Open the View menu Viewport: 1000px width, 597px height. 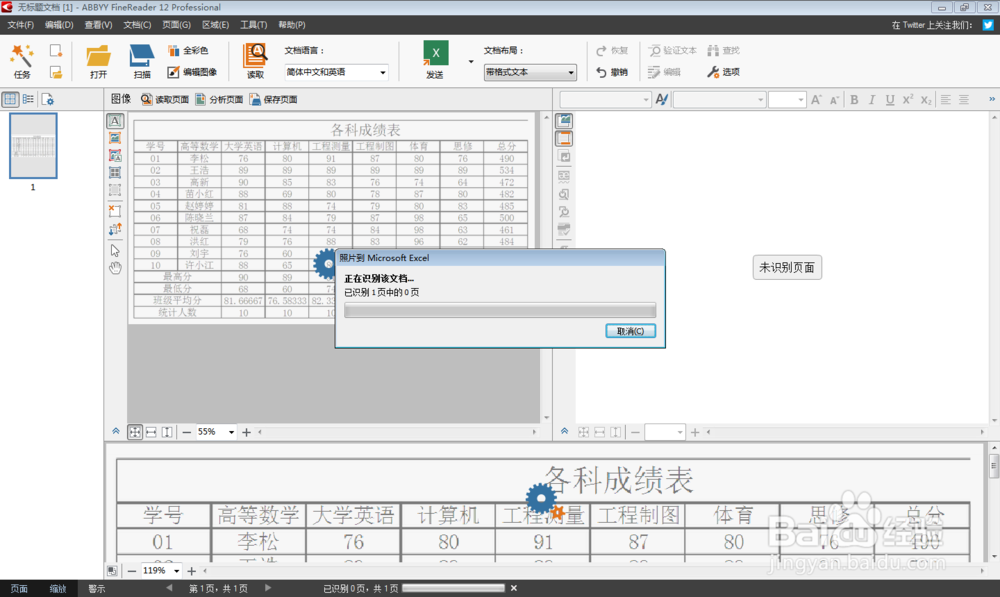point(98,25)
